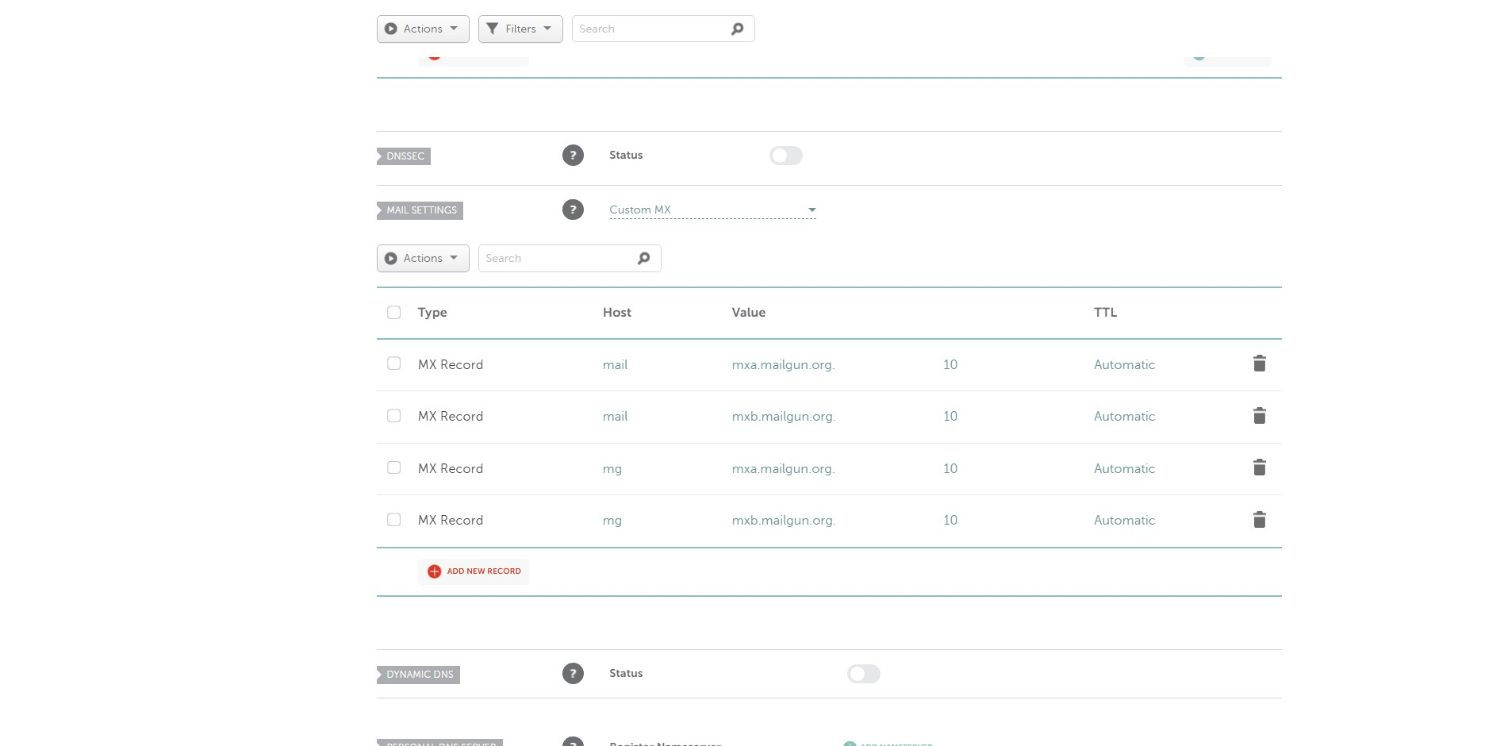The width and height of the screenshot is (1500, 746).
Task: Delete the mail mxb.mailgun.org MX record
Action: point(1259,416)
